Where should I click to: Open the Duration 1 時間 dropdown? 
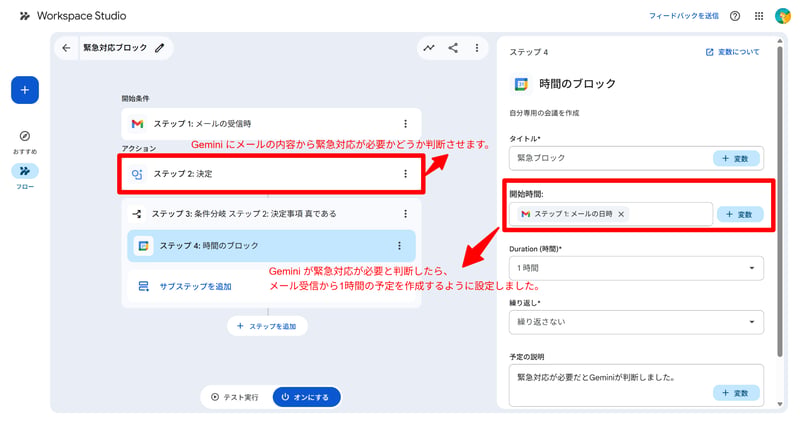[x=636, y=268]
